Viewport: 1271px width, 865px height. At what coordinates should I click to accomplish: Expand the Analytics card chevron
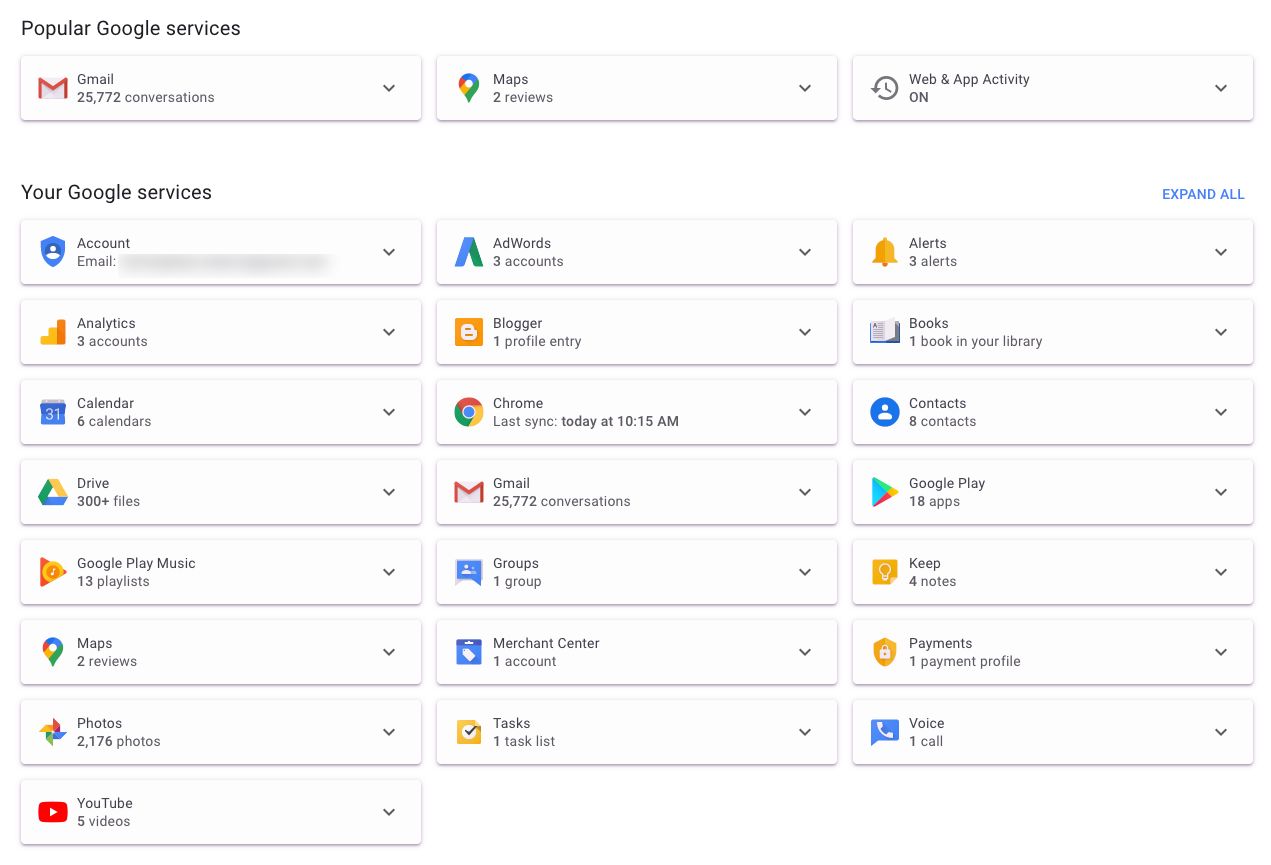click(389, 332)
